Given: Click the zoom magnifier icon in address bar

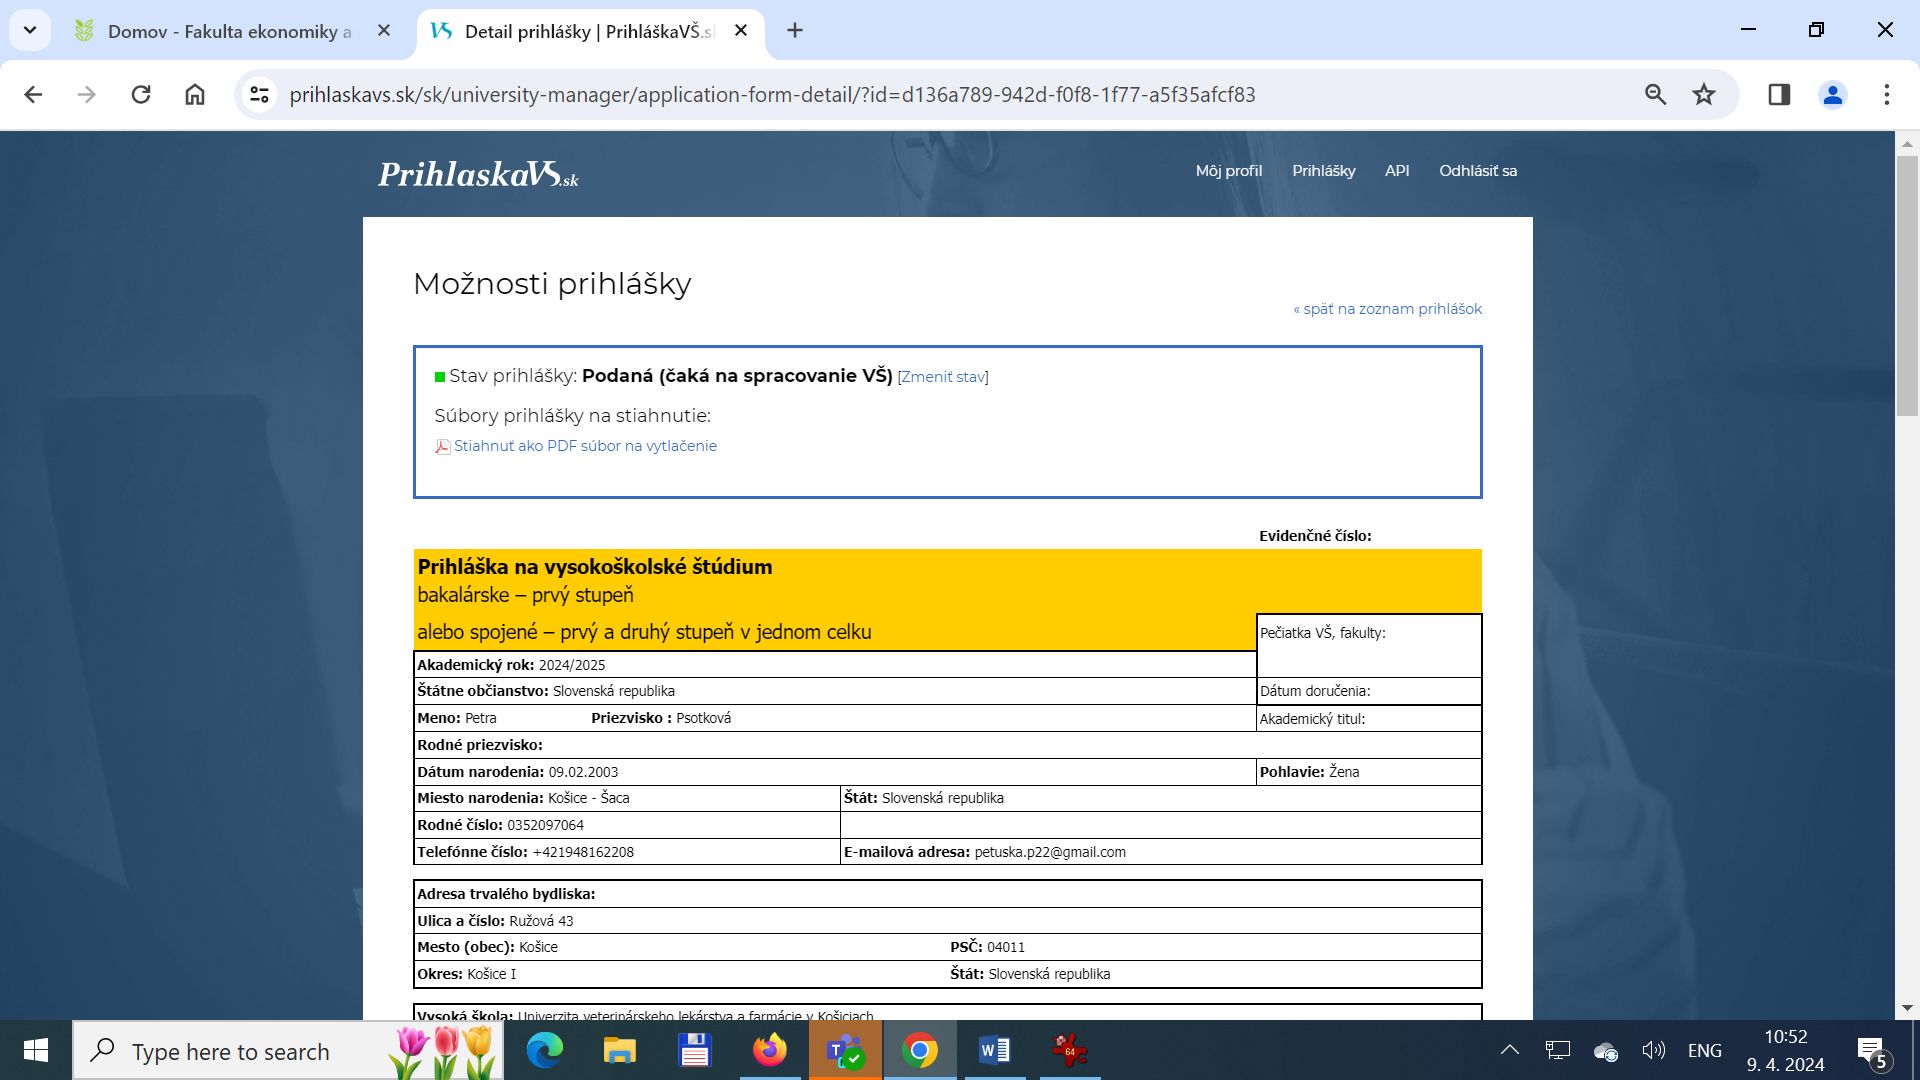Looking at the screenshot, I should [1656, 95].
